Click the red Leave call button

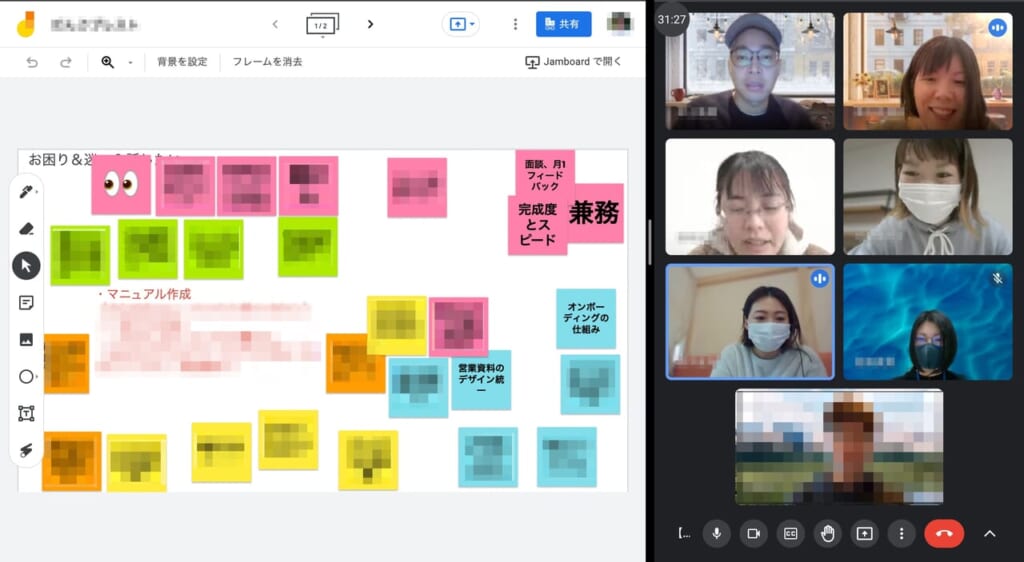point(944,534)
